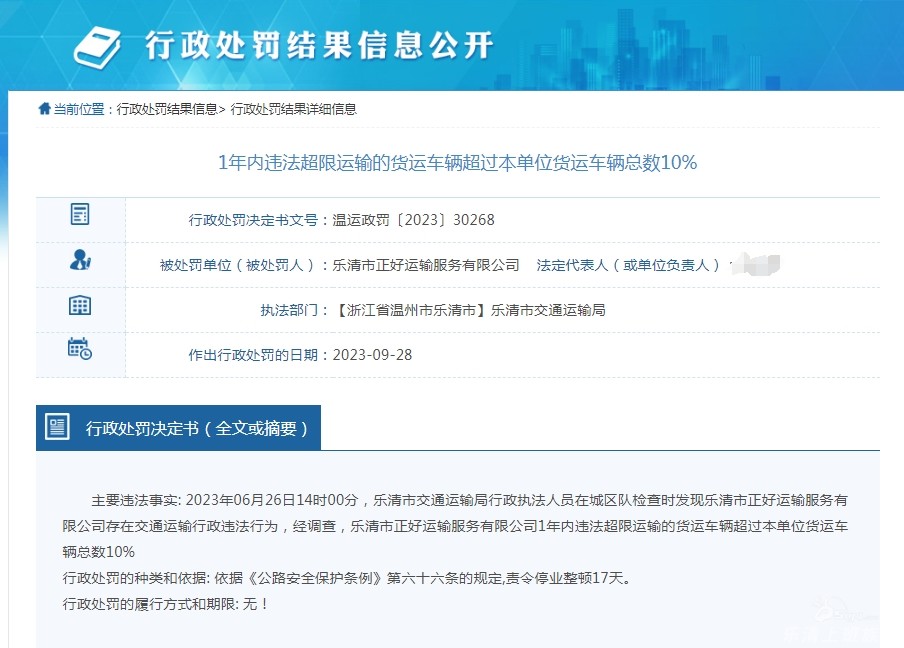The width and height of the screenshot is (904, 648).
Task: Click the 法定代表人（或单位负责人）label
Action: (629, 265)
